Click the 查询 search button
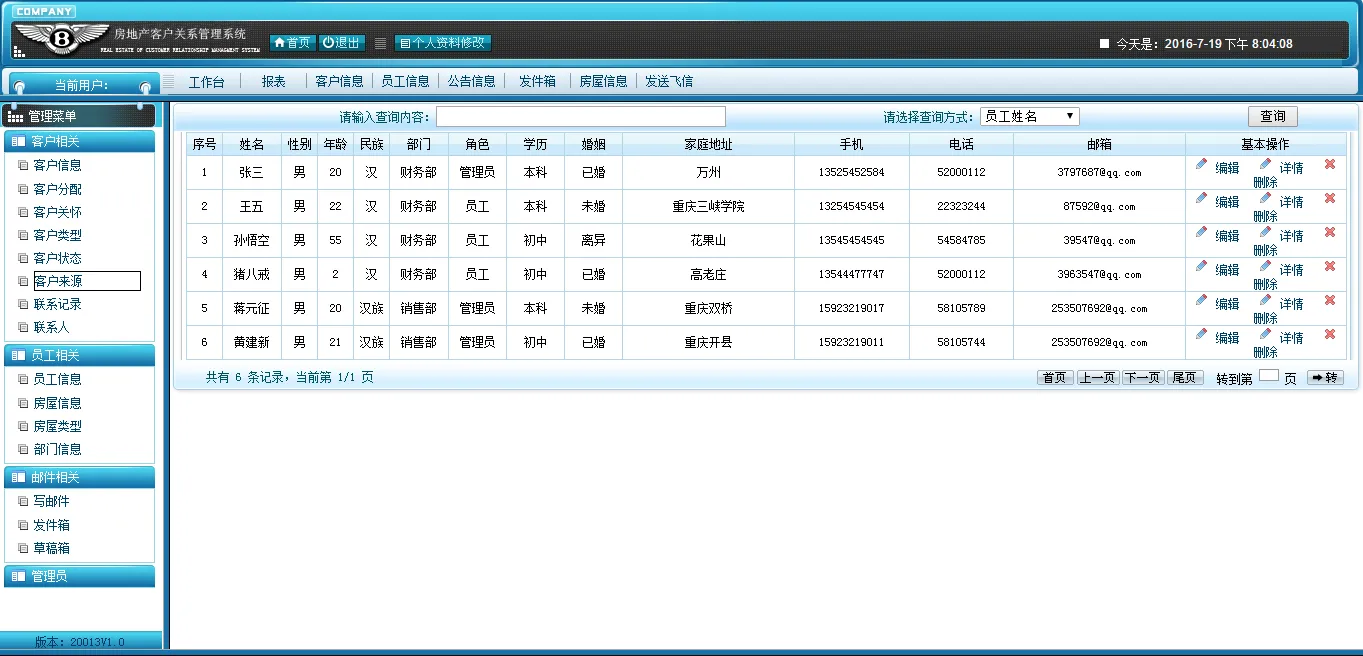The height and width of the screenshot is (656, 1363). click(x=1272, y=117)
